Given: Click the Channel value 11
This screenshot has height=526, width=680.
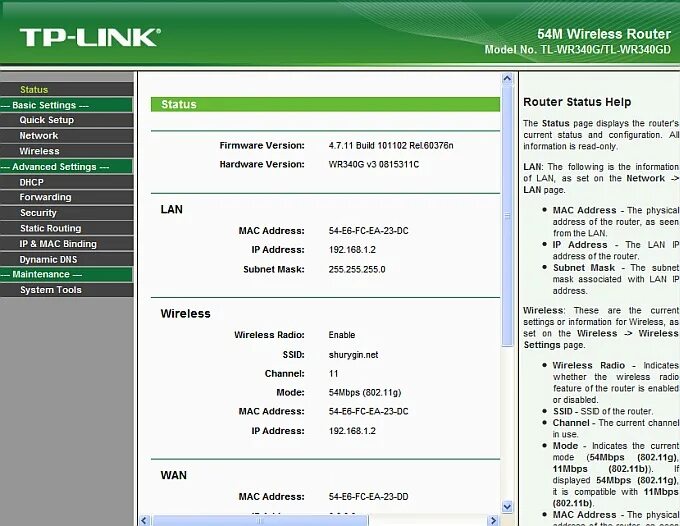Looking at the screenshot, I should click(x=333, y=374).
